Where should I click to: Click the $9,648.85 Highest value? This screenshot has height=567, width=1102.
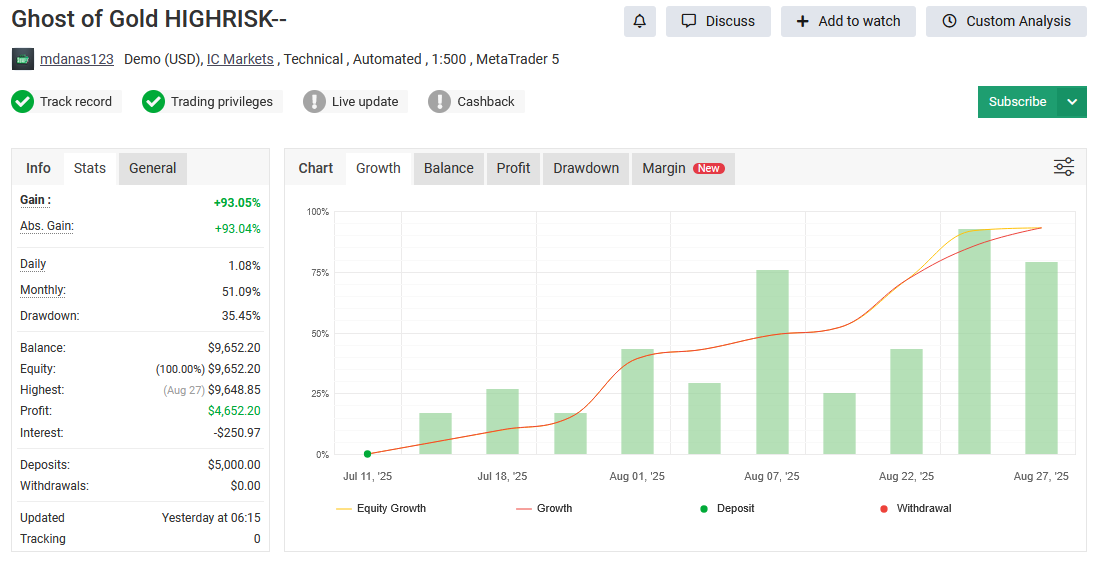[x=234, y=390]
